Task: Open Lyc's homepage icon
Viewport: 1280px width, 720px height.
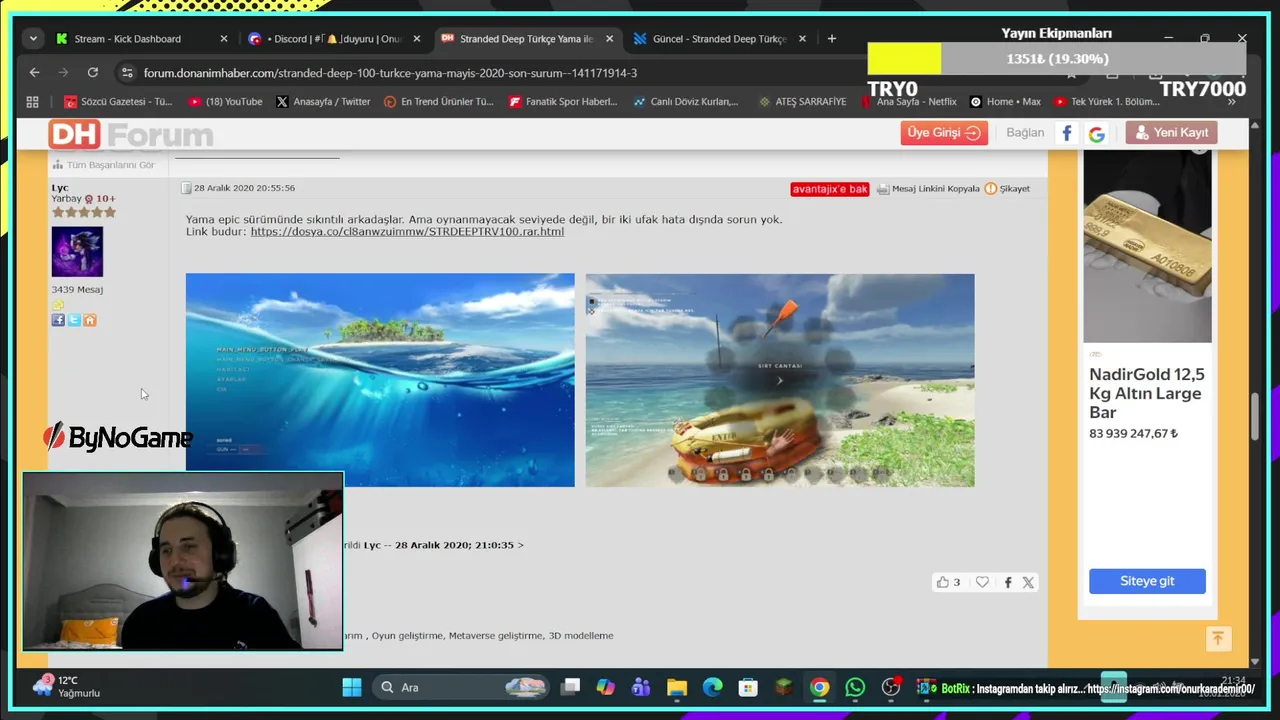Action: tap(90, 320)
